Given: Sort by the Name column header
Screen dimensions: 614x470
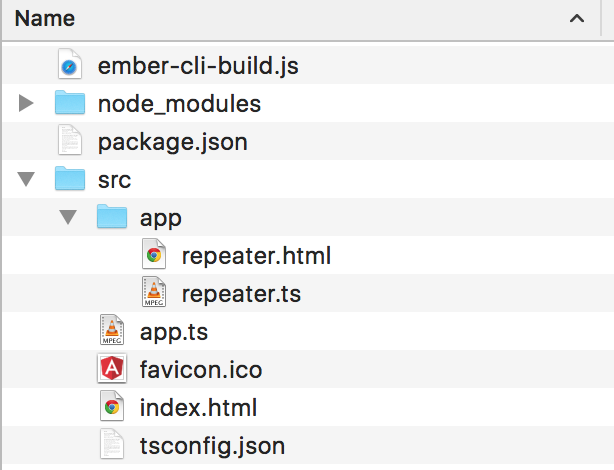Looking at the screenshot, I should click(x=46, y=19).
